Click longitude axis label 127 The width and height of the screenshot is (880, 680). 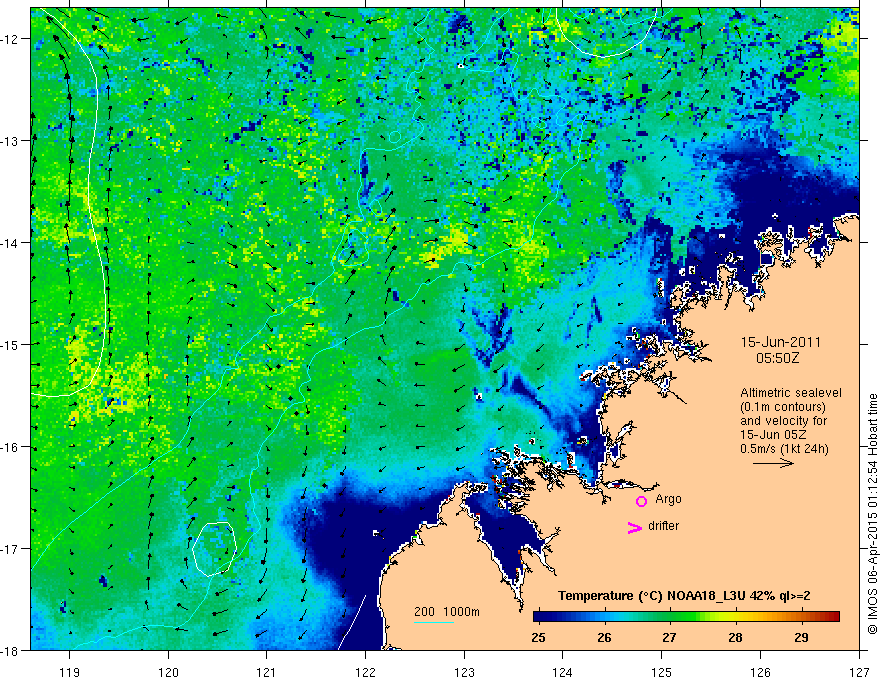point(859,672)
